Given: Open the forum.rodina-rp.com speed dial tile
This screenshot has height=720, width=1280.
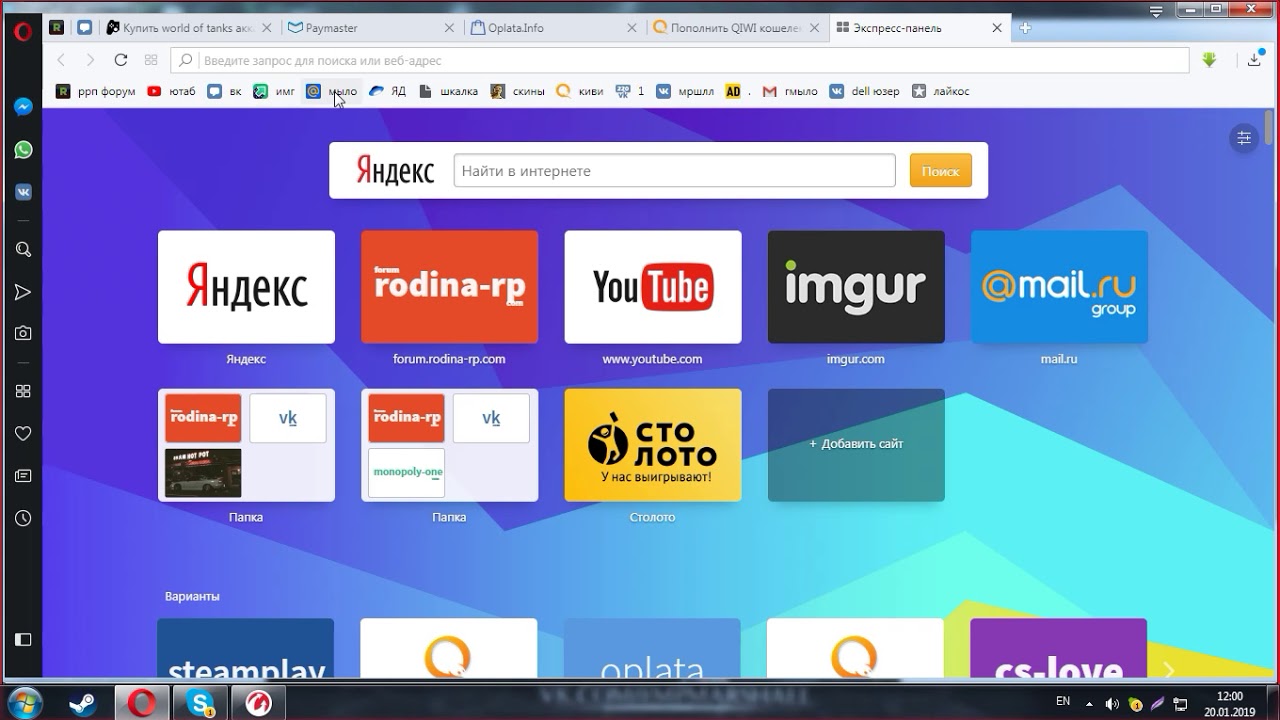Looking at the screenshot, I should pyautogui.click(x=449, y=287).
